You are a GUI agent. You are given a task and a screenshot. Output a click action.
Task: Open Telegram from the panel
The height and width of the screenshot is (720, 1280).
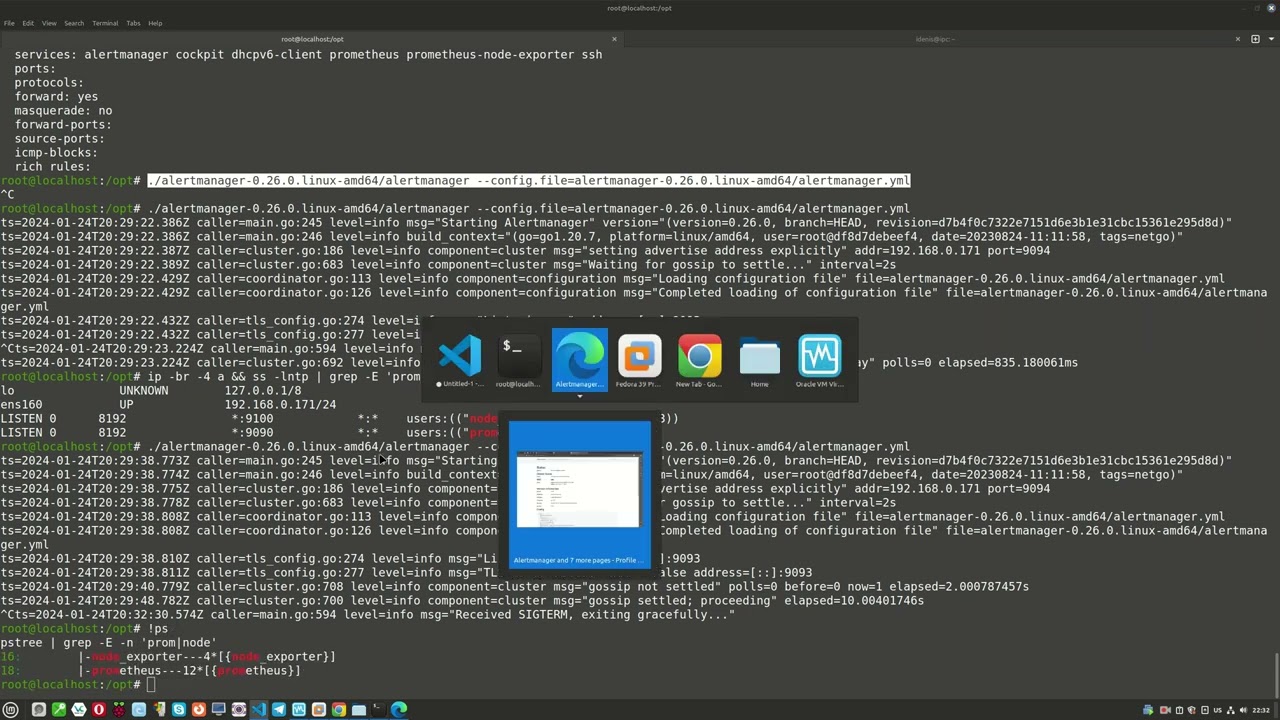279,710
